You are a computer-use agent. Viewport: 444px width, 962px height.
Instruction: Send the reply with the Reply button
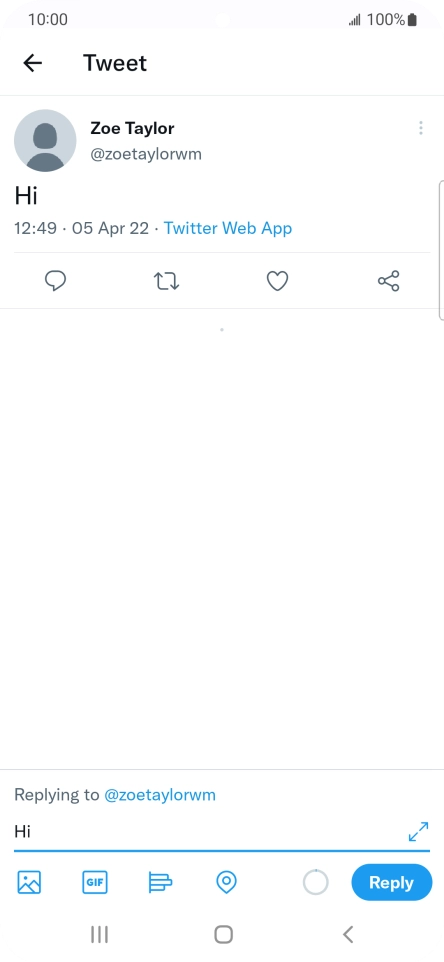point(392,882)
